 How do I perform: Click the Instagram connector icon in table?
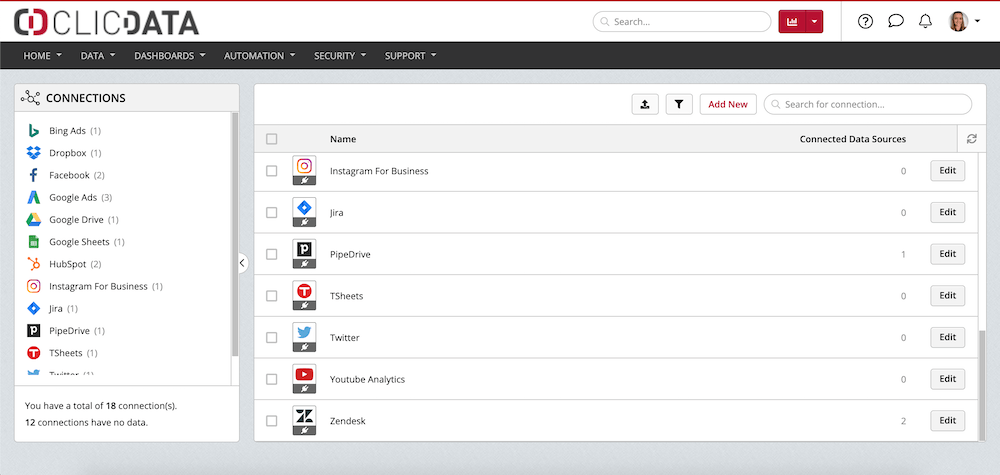(x=304, y=171)
